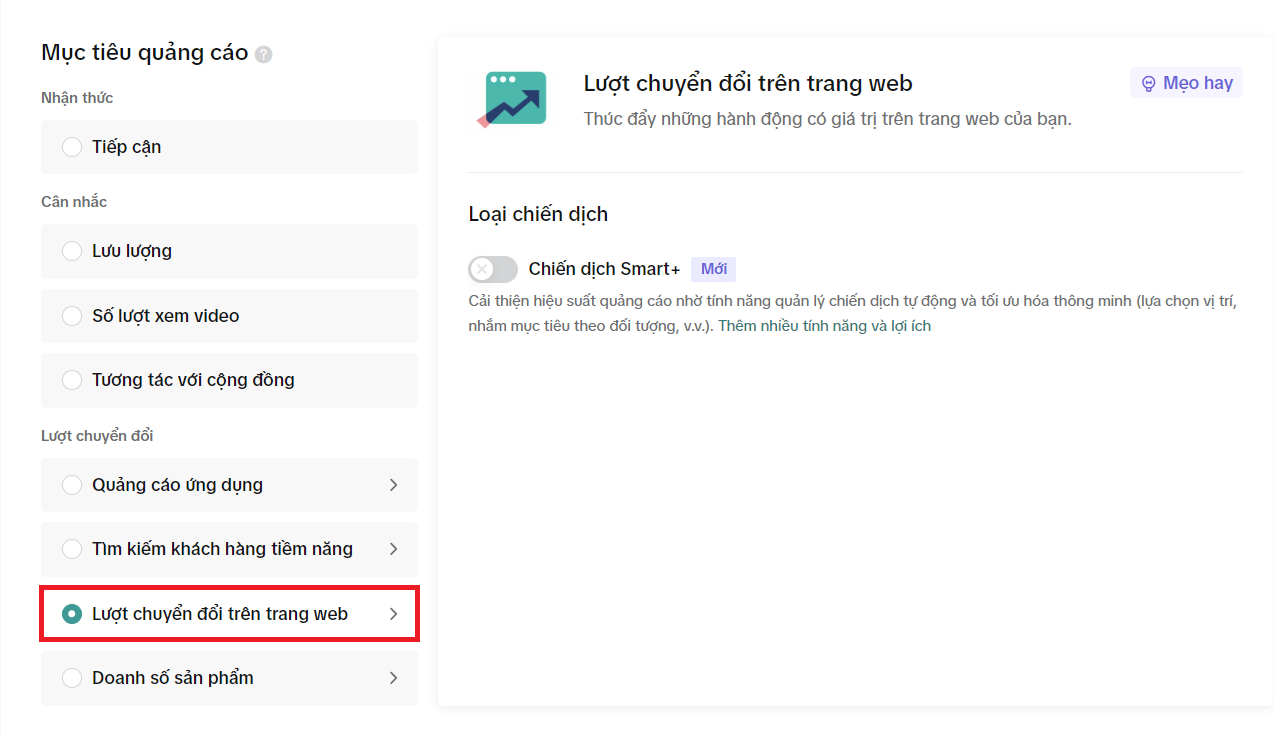This screenshot has height=737, width=1274.
Task: Click help icon beside Mục tiêu quảng cáo
Action: click(x=263, y=54)
